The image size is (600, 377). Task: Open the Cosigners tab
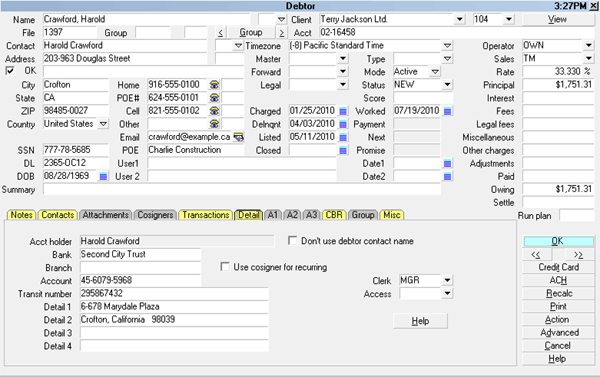155,215
